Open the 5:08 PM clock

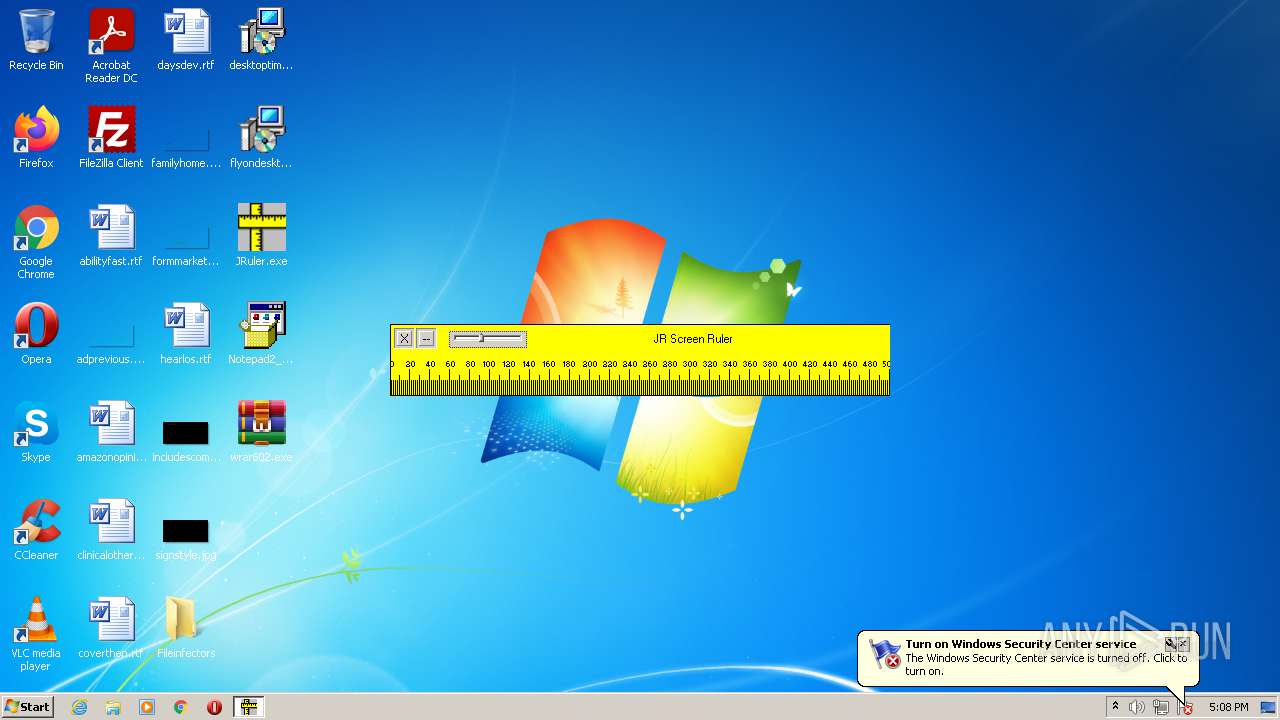pos(1228,707)
